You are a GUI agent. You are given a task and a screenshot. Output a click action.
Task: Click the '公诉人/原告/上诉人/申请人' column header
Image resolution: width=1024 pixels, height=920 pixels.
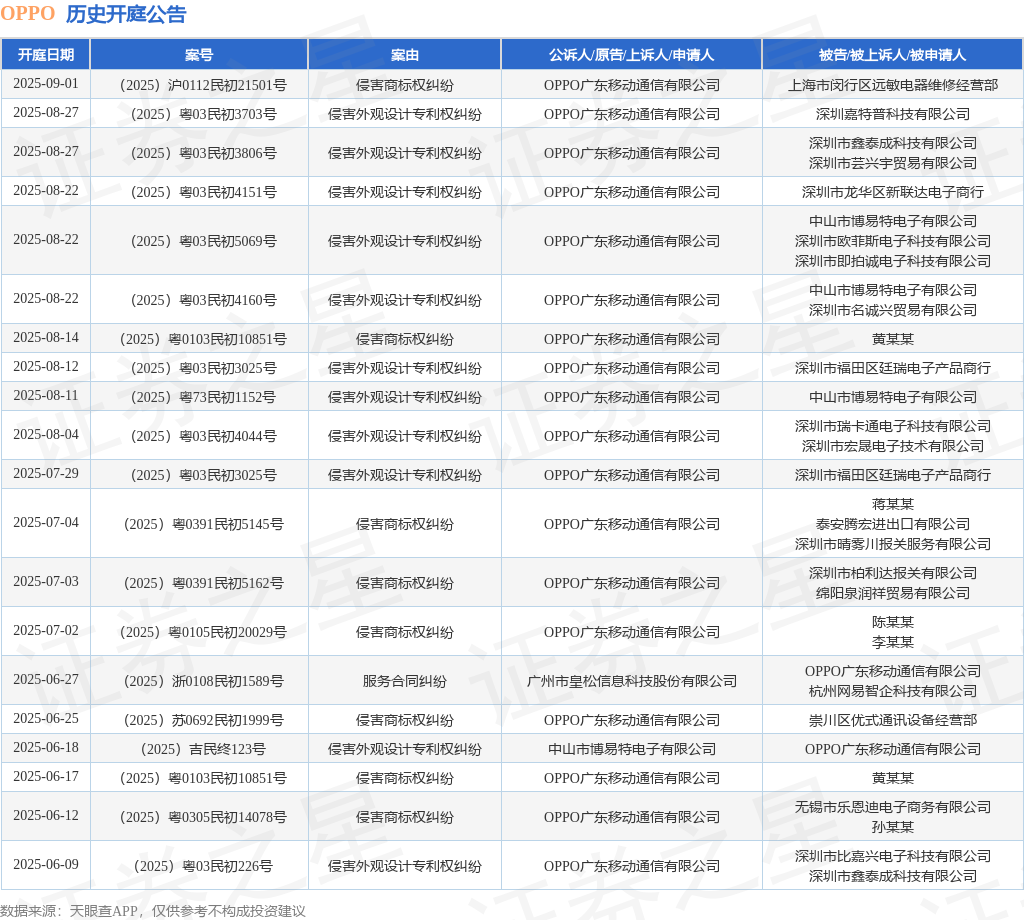point(631,55)
